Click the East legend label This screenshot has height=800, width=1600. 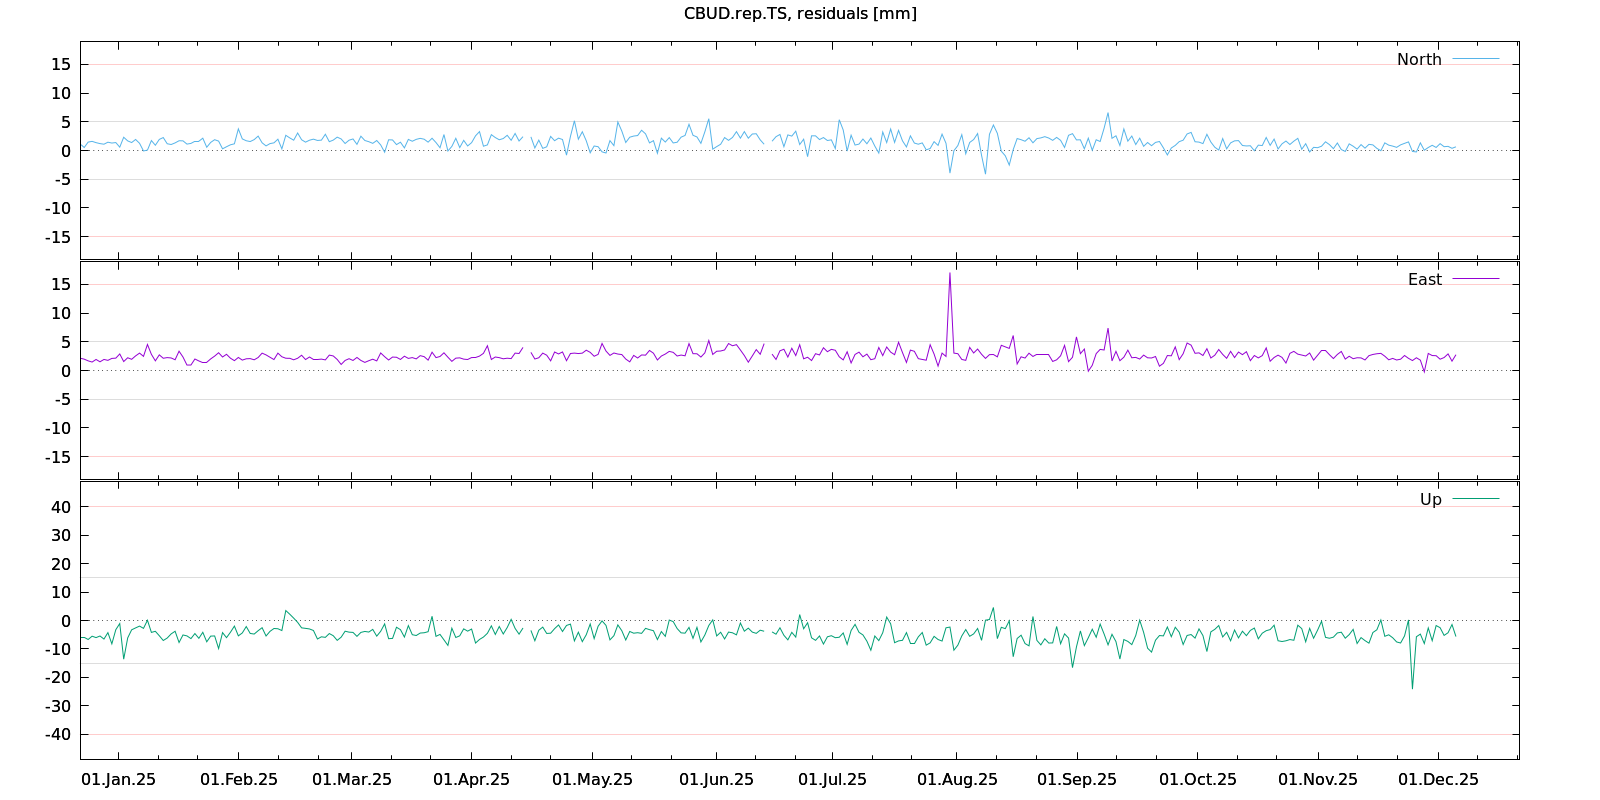pyautogui.click(x=1424, y=280)
